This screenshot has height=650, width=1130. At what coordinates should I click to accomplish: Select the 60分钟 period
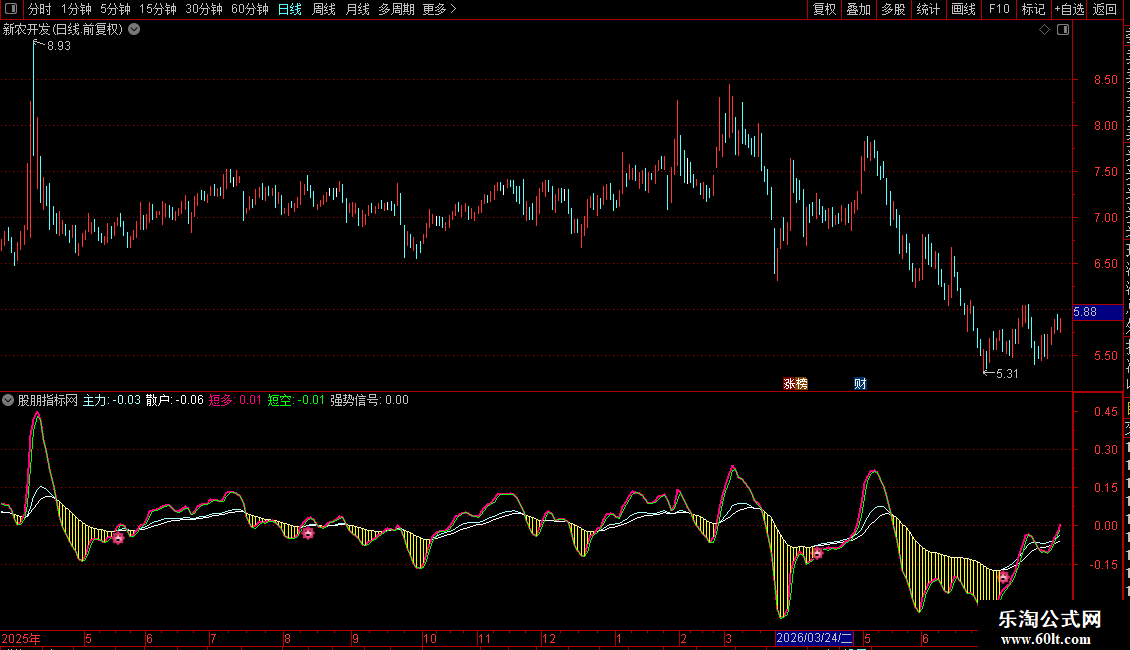click(249, 9)
